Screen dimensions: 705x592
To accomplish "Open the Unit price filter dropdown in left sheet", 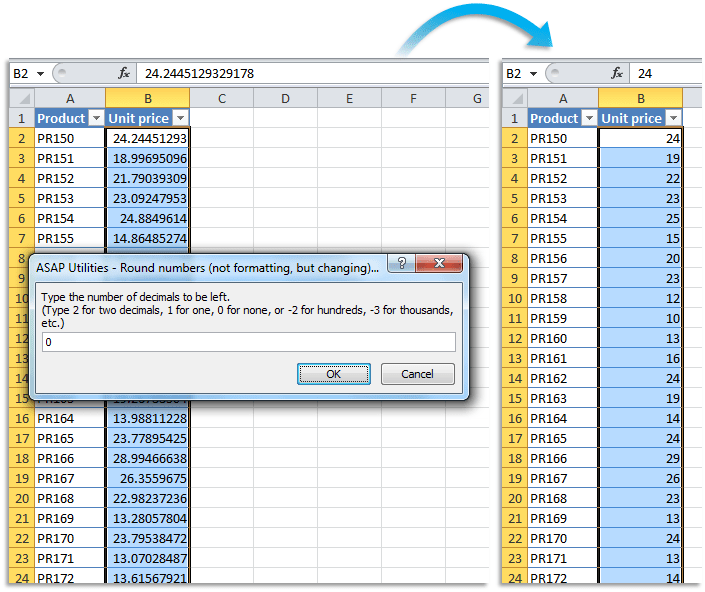I will point(180,118).
